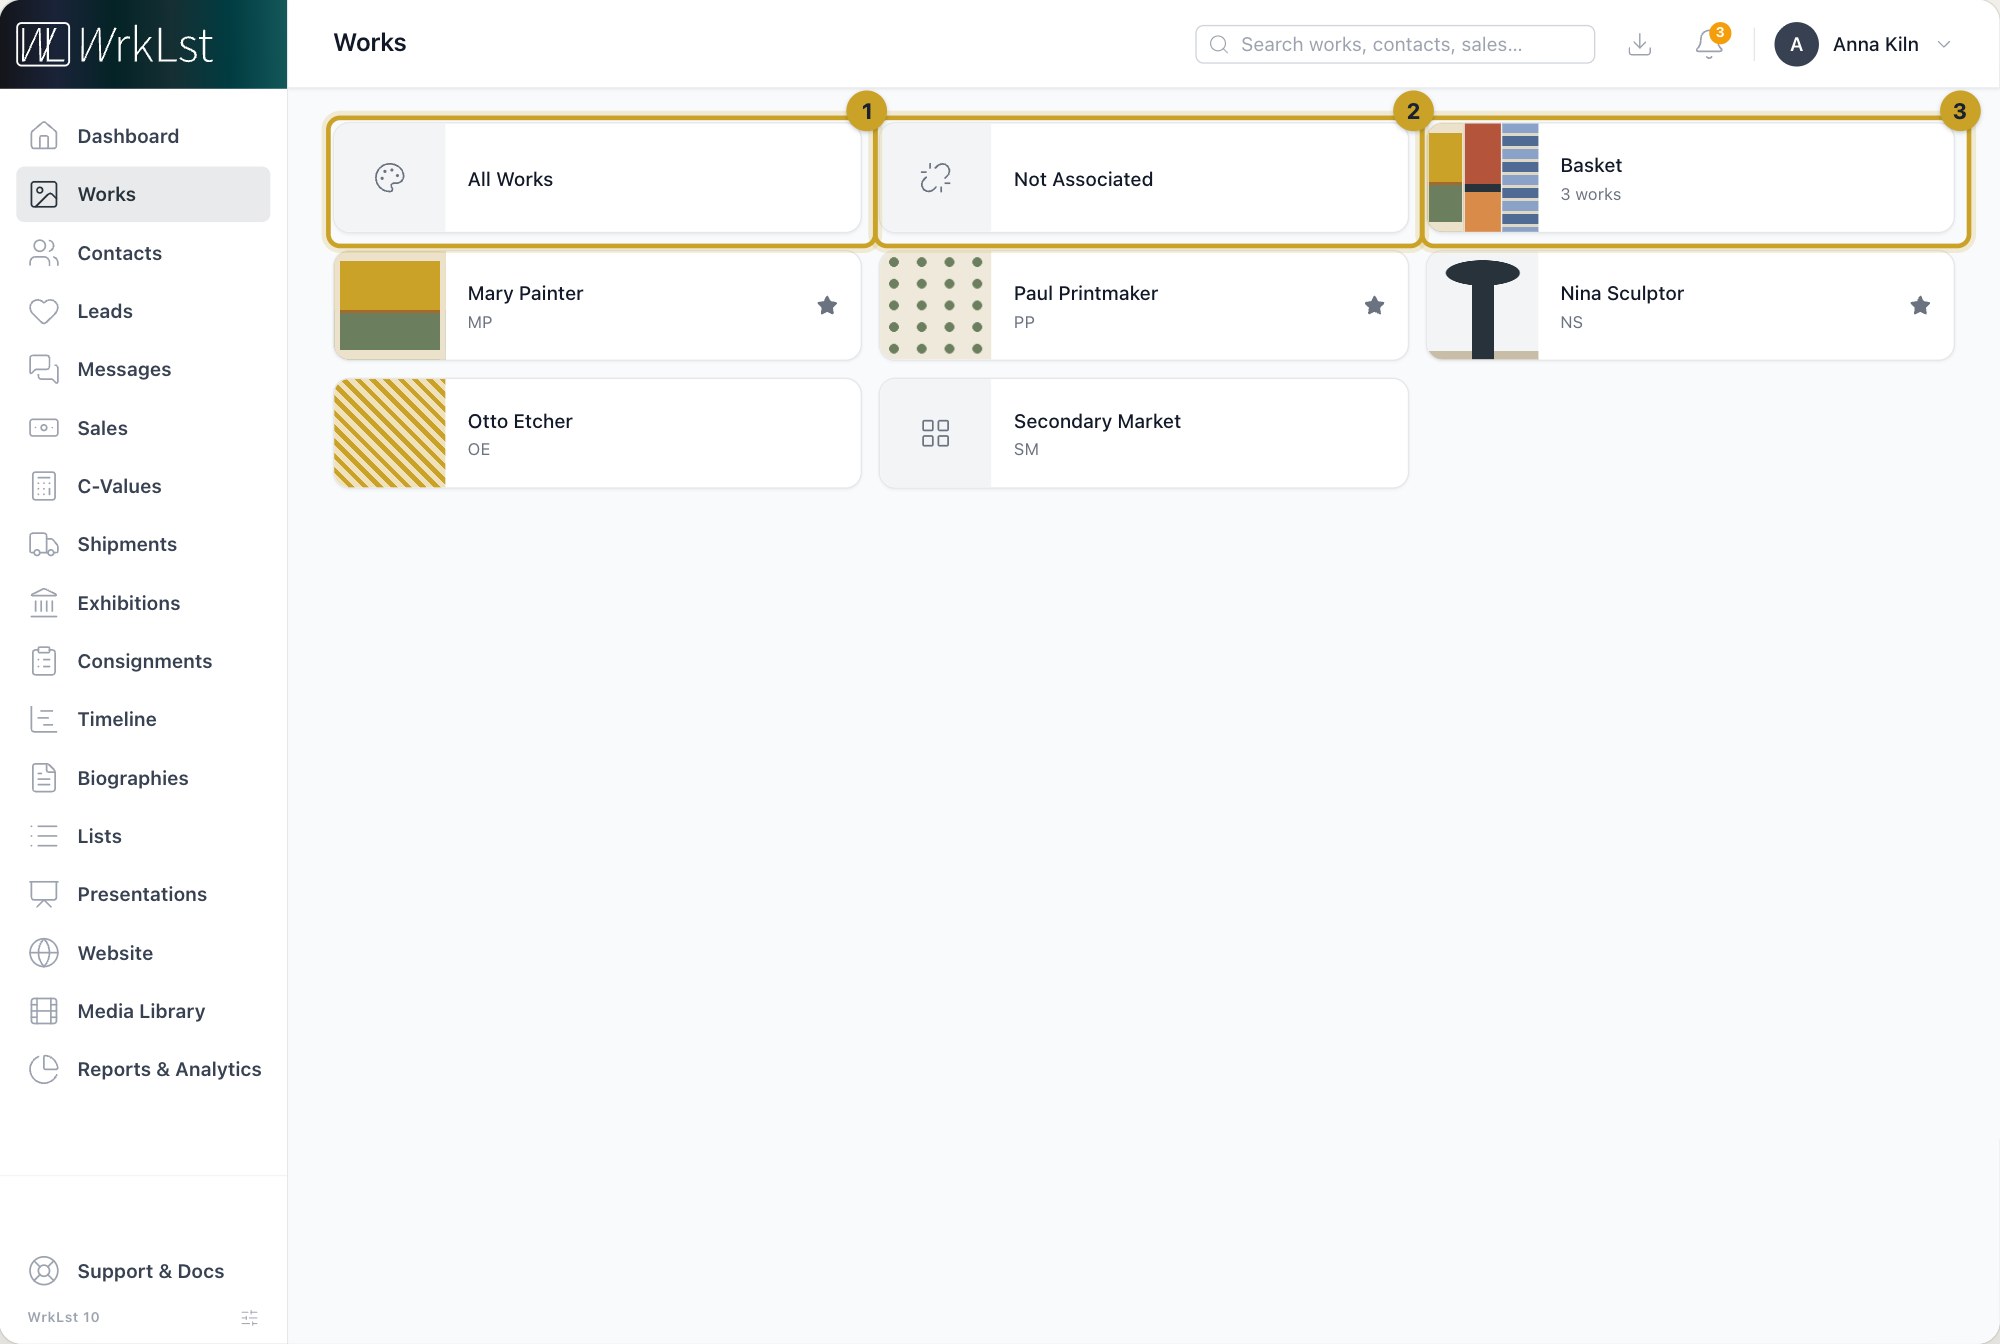Open sidebar settings sliders icon
This screenshot has width=2000, height=1344.
(250, 1318)
